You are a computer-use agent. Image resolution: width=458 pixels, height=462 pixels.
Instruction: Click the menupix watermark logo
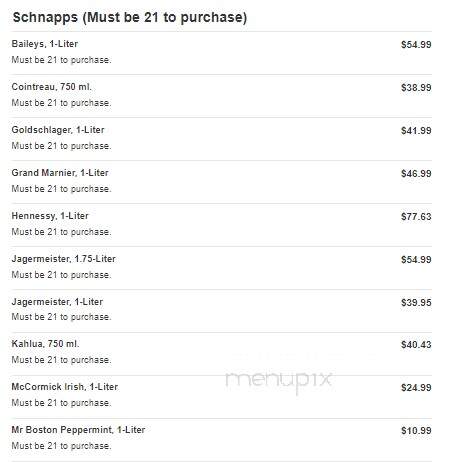[279, 381]
